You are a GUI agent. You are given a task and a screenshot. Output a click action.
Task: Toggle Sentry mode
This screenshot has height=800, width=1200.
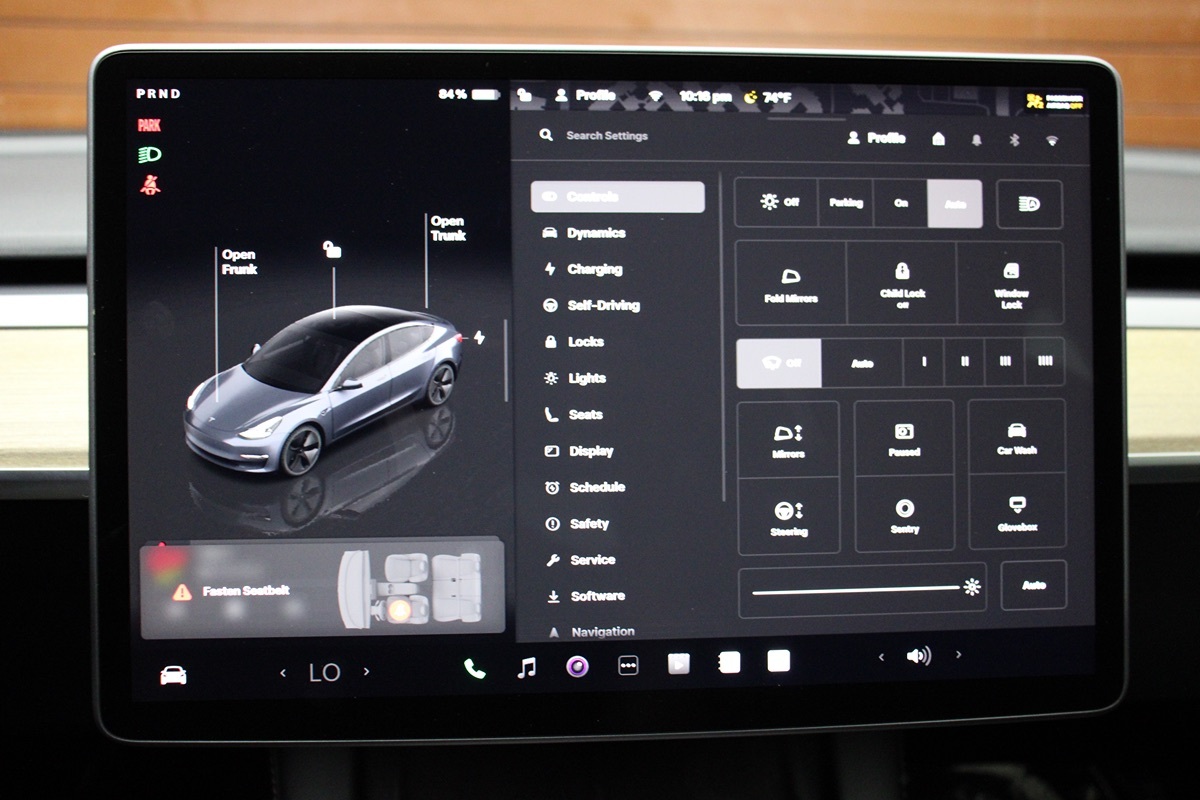click(x=904, y=515)
